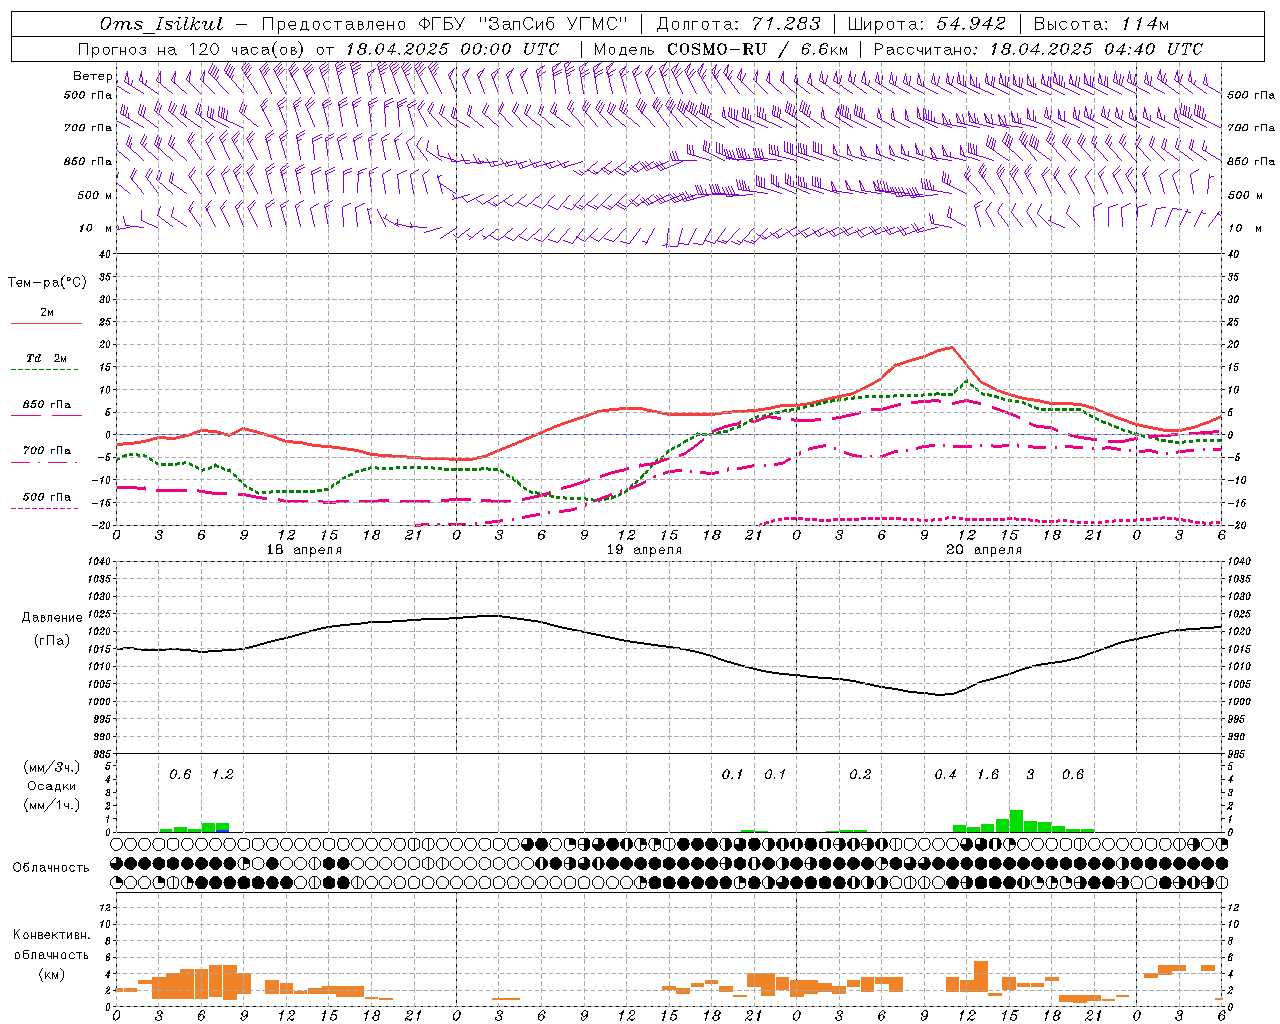Click the "(мм/1ч.)" precipitation unit label

pos(52,805)
